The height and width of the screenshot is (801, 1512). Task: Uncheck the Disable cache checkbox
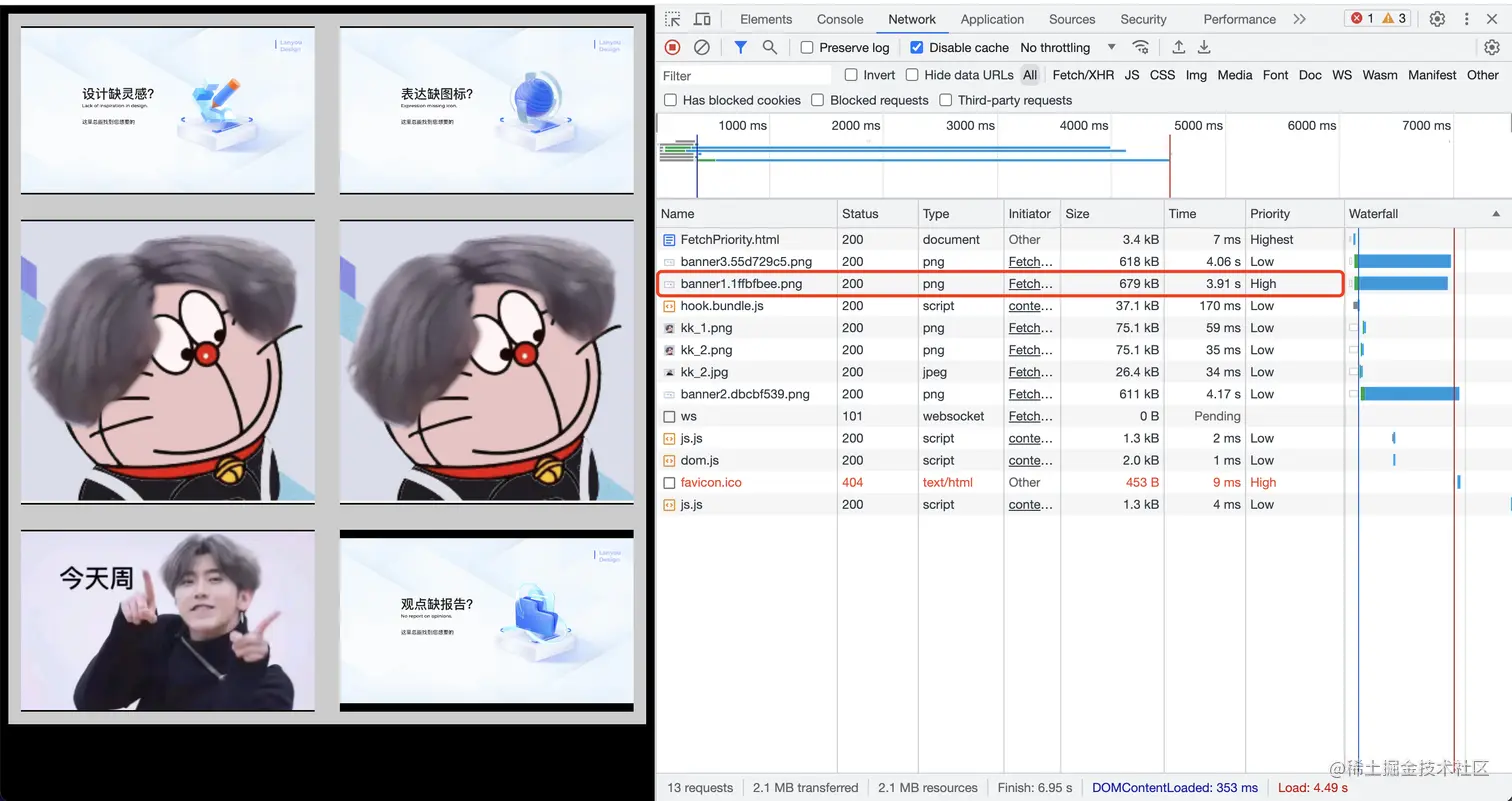(917, 48)
